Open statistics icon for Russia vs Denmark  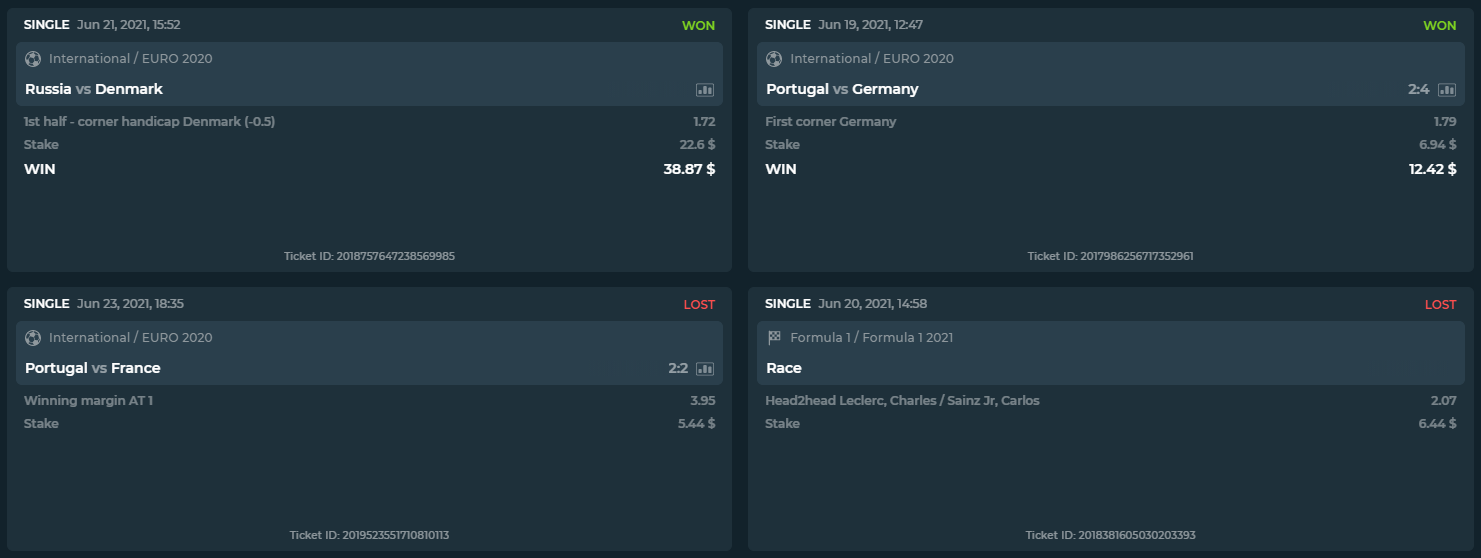coord(705,90)
